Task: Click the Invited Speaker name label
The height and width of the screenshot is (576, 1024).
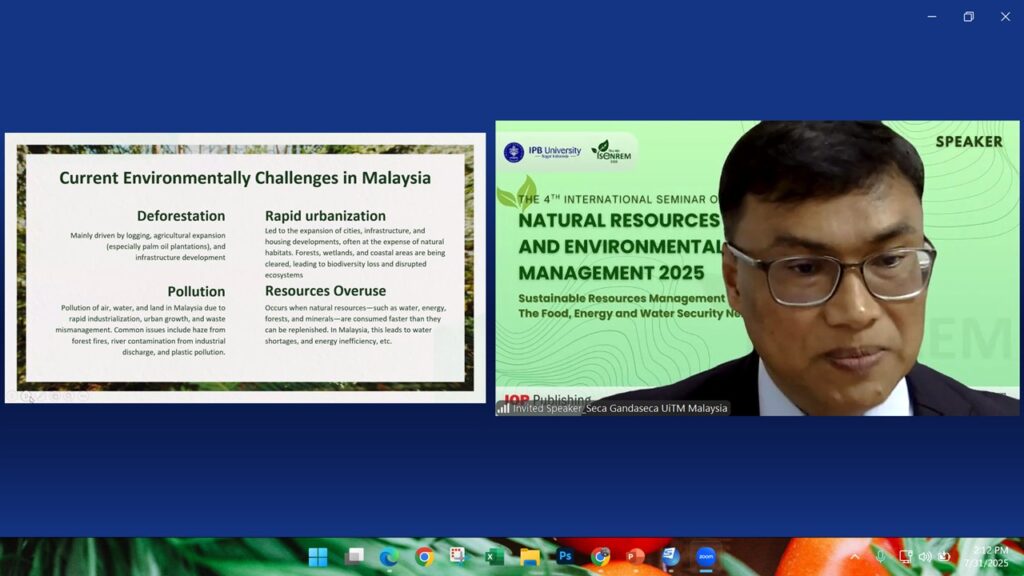Action: pyautogui.click(x=620, y=408)
